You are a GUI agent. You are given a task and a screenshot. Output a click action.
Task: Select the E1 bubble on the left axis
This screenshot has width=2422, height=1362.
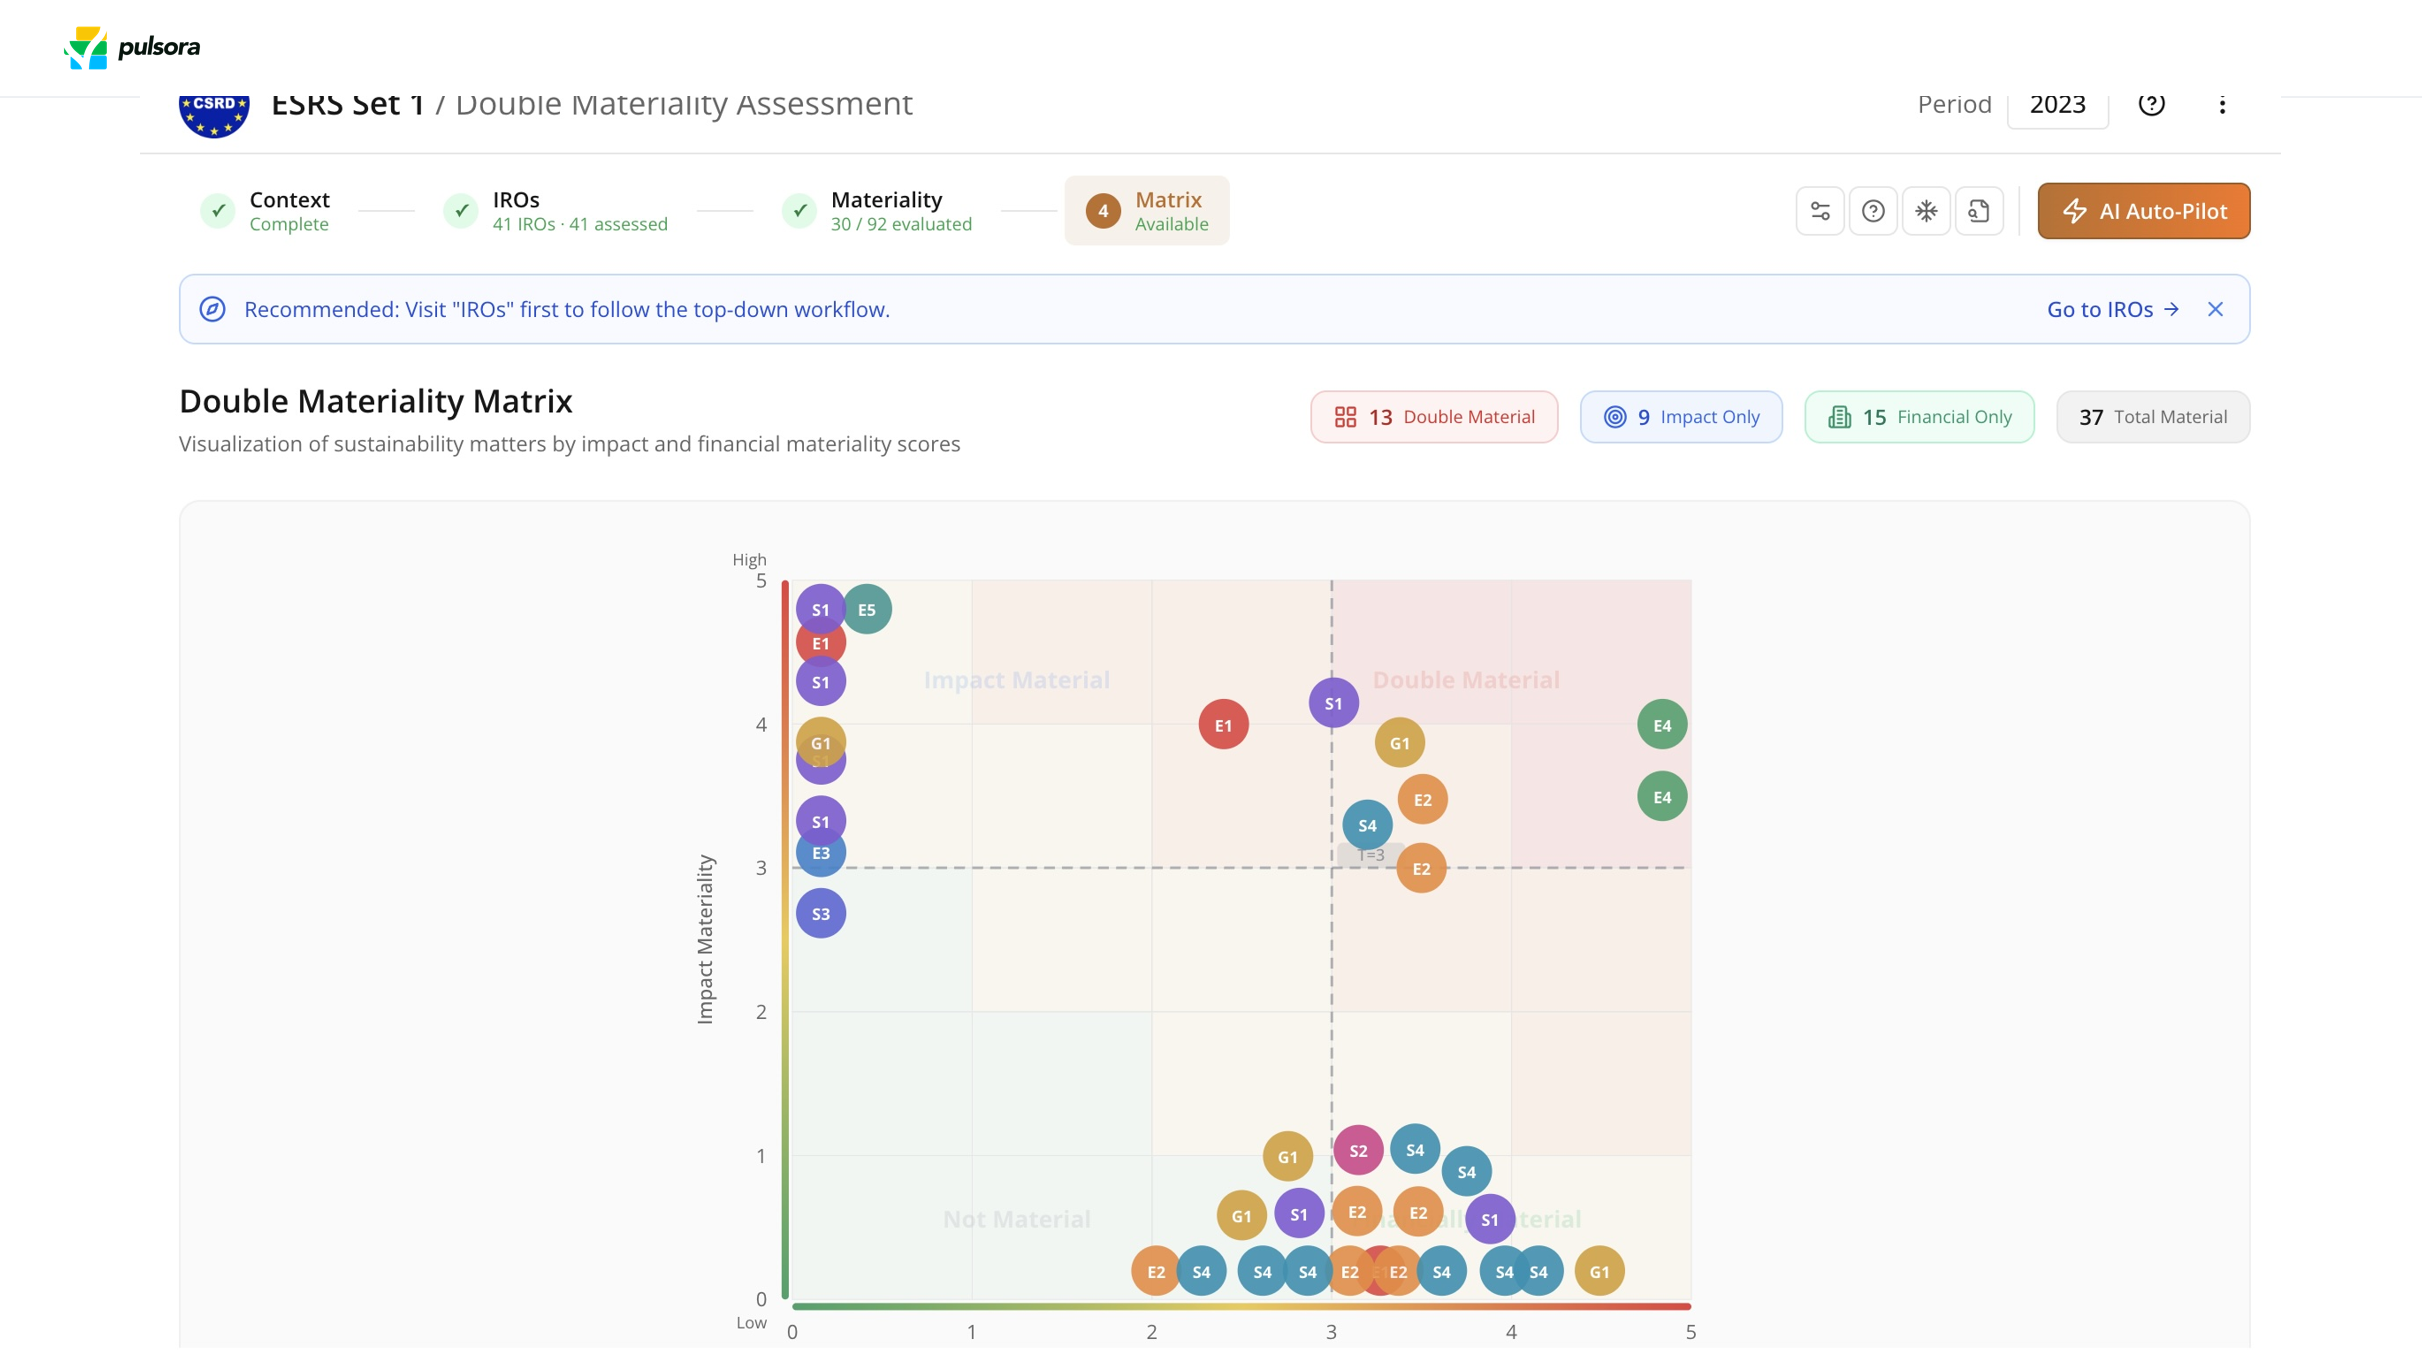pyautogui.click(x=821, y=643)
